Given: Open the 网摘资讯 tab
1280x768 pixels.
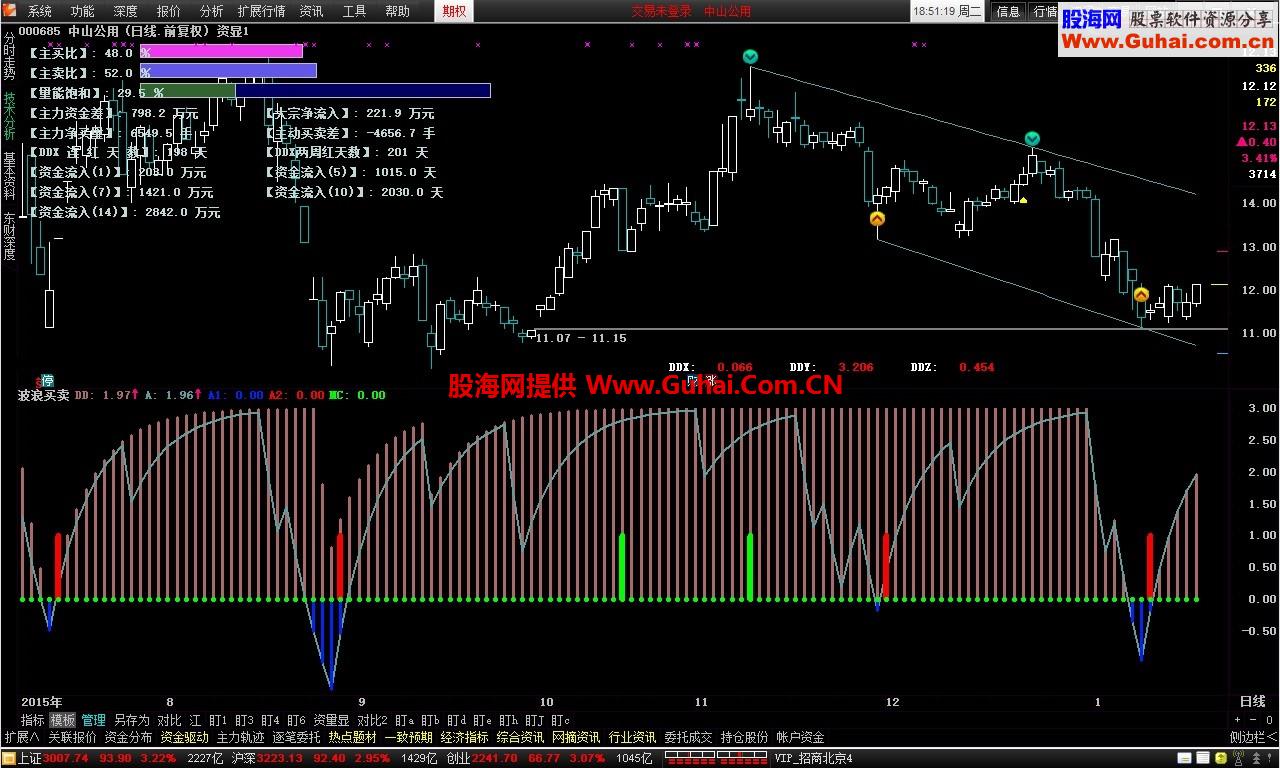Looking at the screenshot, I should pyautogui.click(x=577, y=737).
